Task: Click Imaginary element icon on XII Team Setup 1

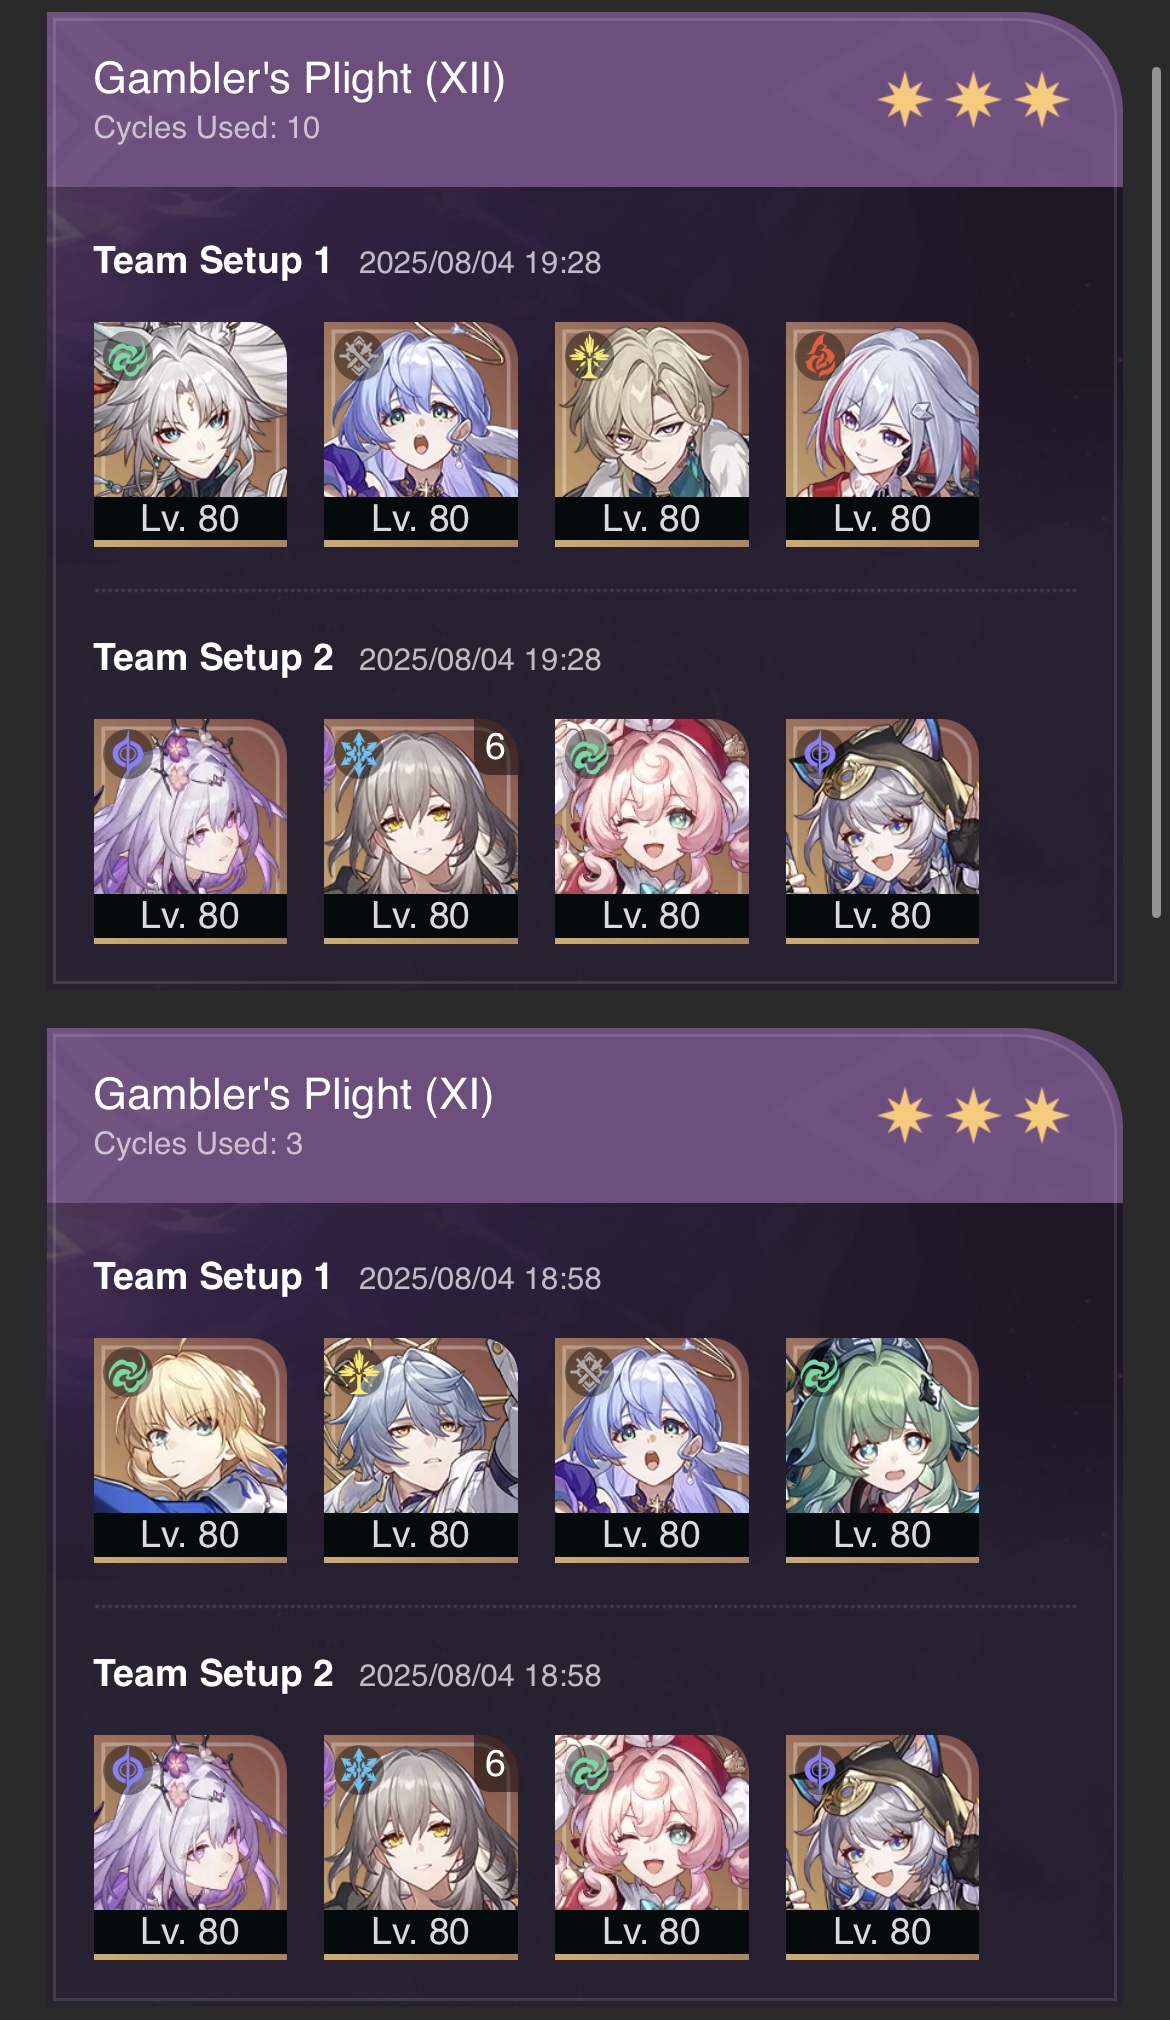Action: tap(588, 356)
